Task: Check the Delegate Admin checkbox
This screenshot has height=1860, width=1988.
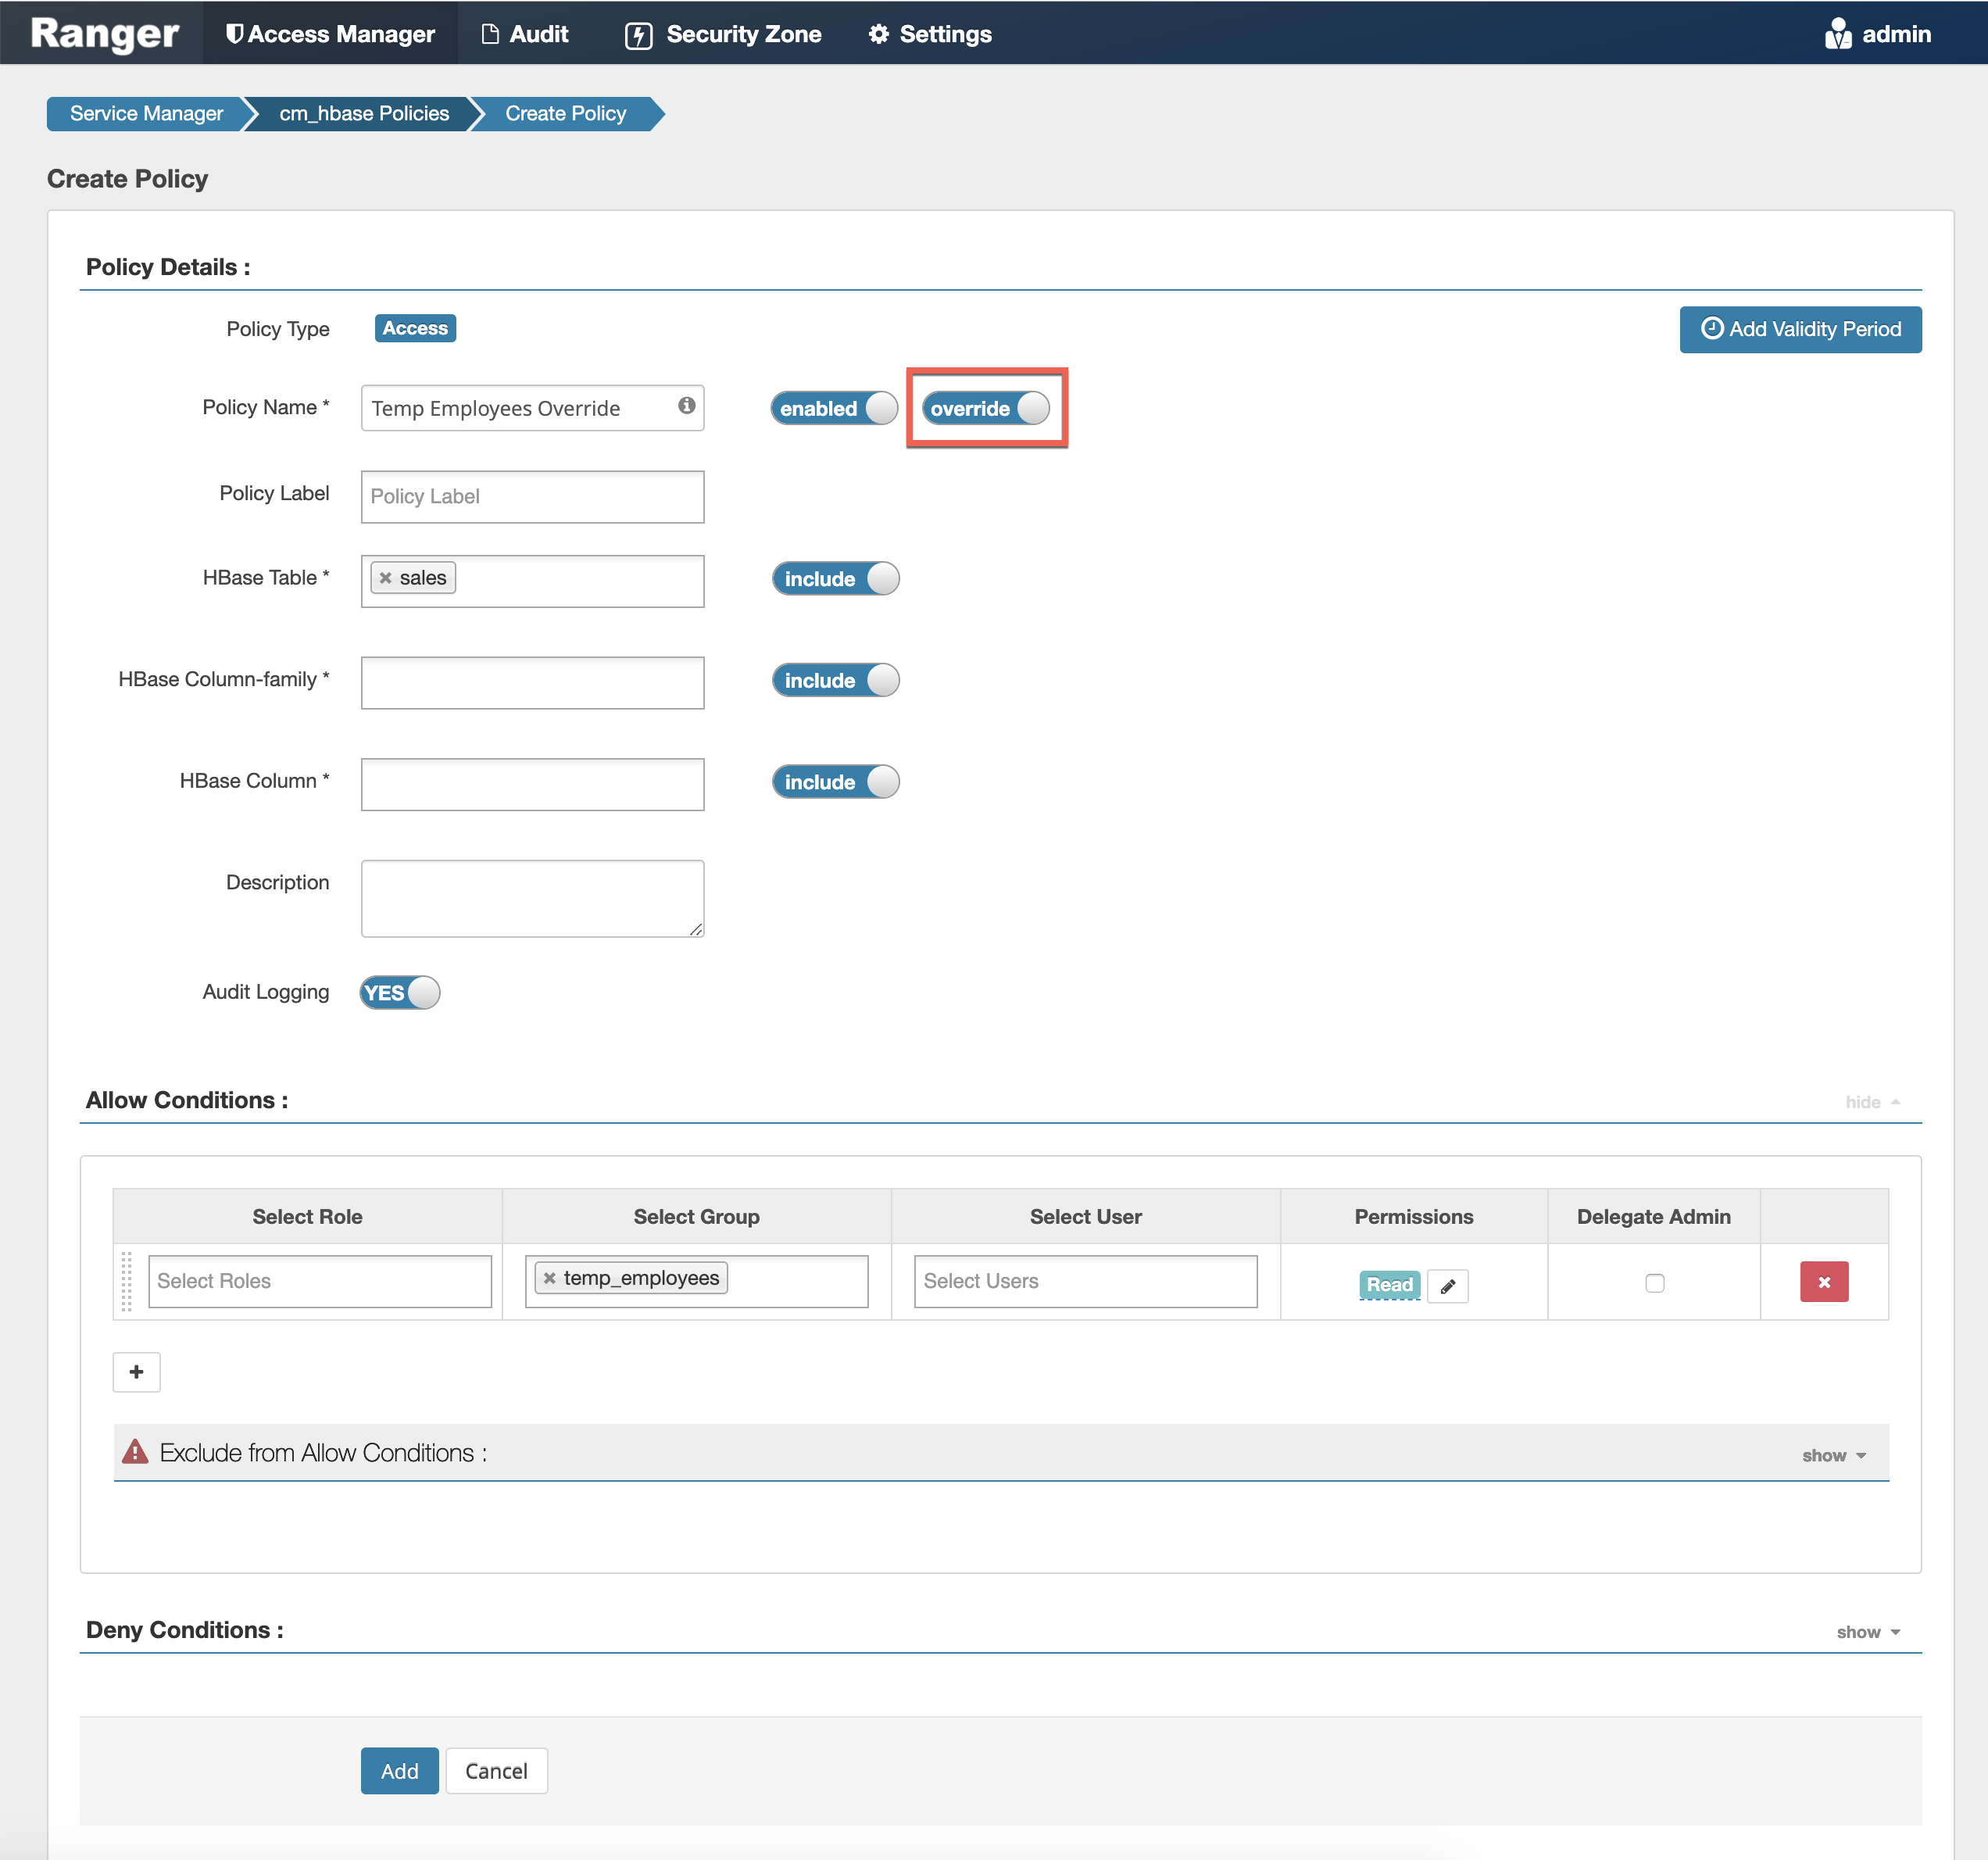Action: tap(1654, 1283)
